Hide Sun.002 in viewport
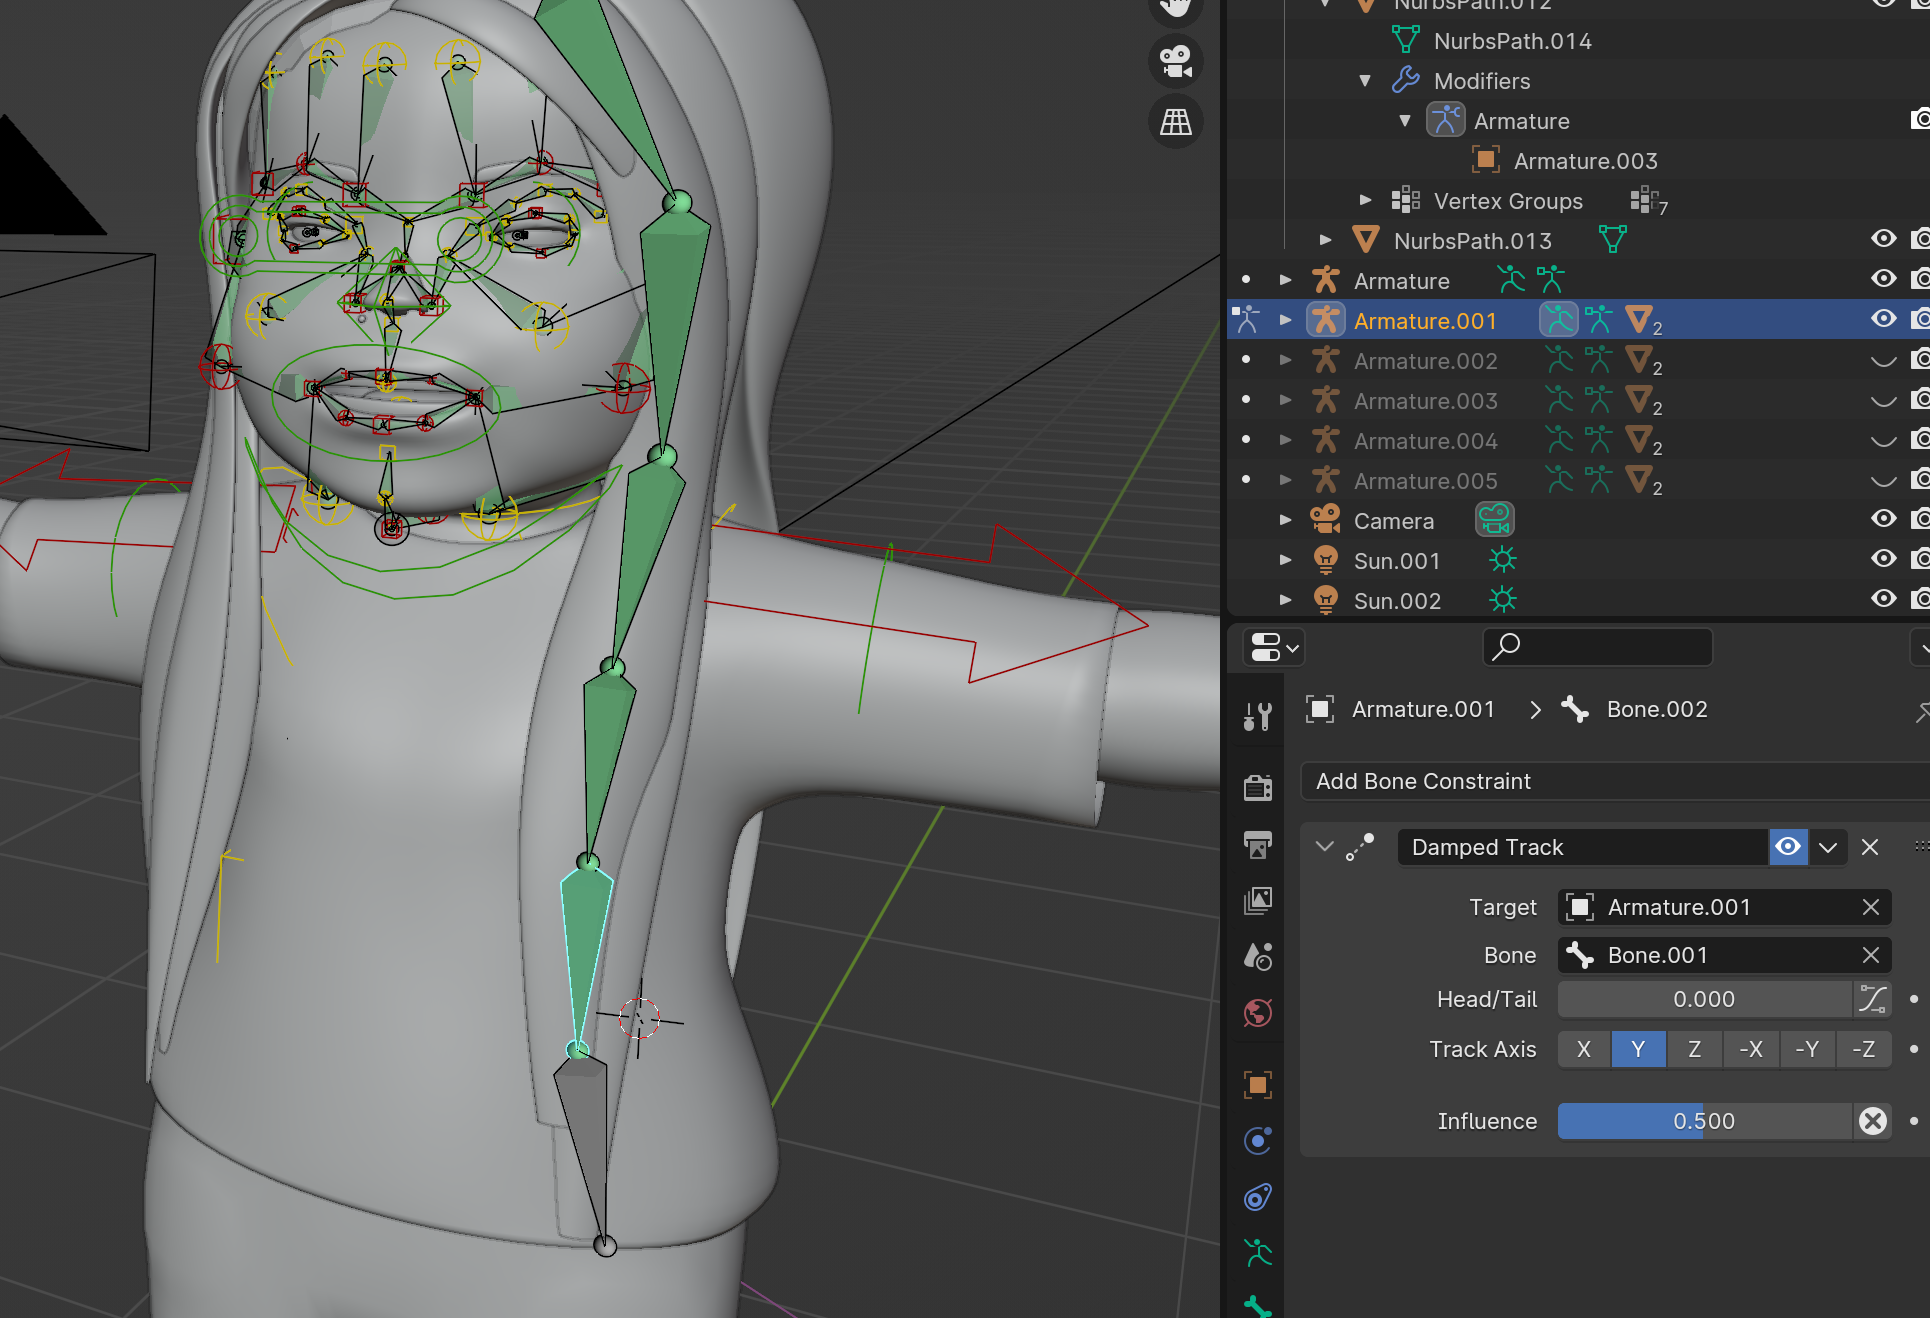 click(1883, 599)
